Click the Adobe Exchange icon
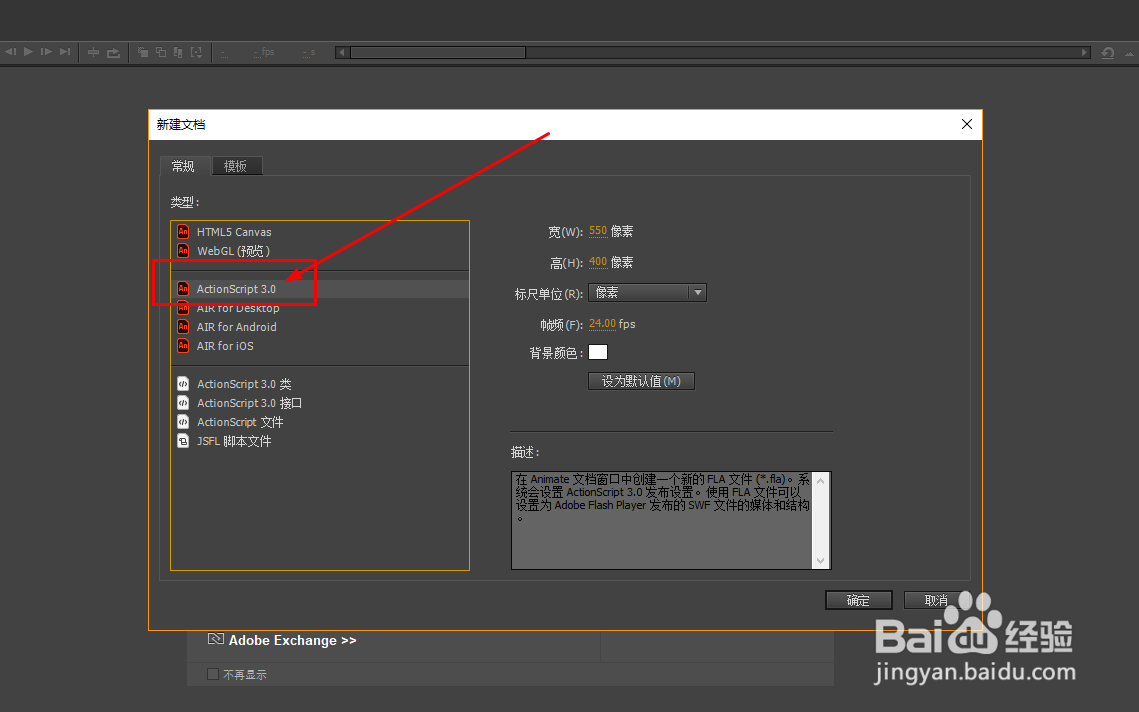 (215, 639)
